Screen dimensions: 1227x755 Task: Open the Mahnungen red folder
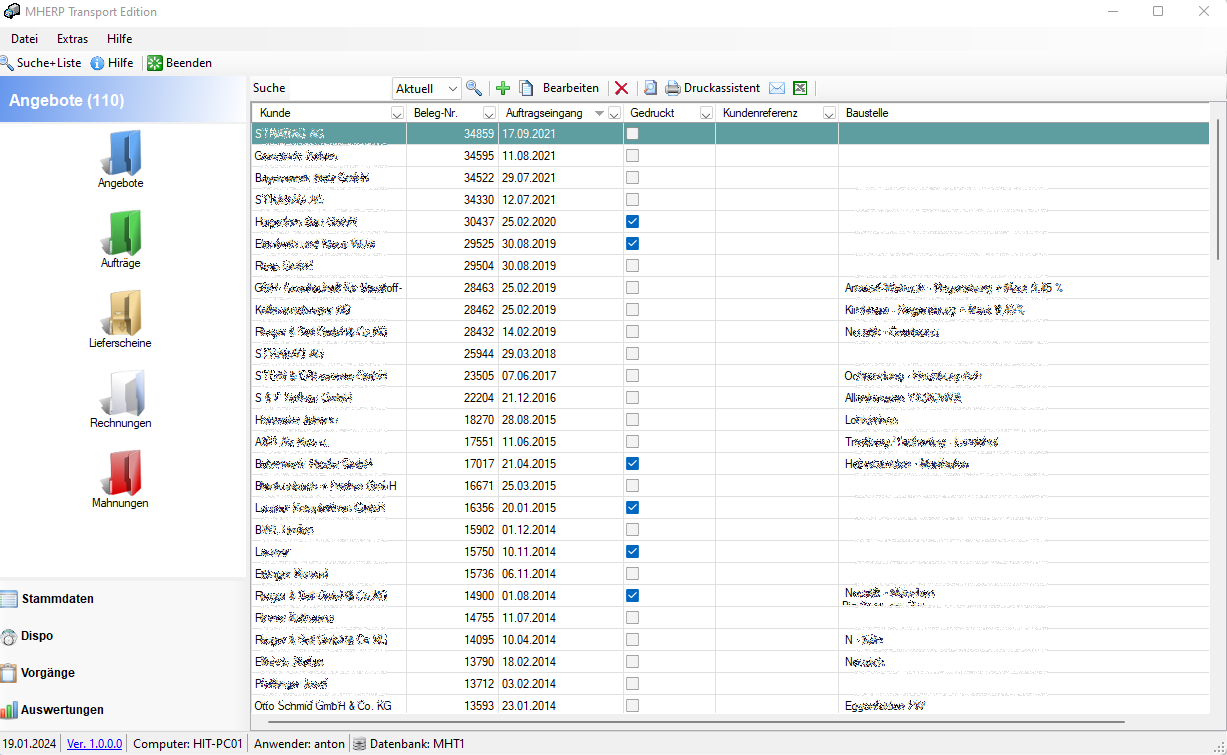[120, 474]
